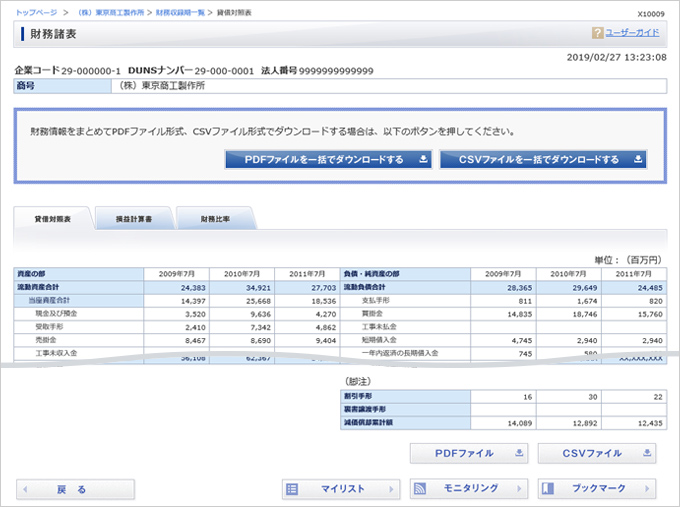The width and height of the screenshot is (680, 507).
Task: Select the 裏書譲渡手形 footnote row label
Action: click(x=365, y=409)
